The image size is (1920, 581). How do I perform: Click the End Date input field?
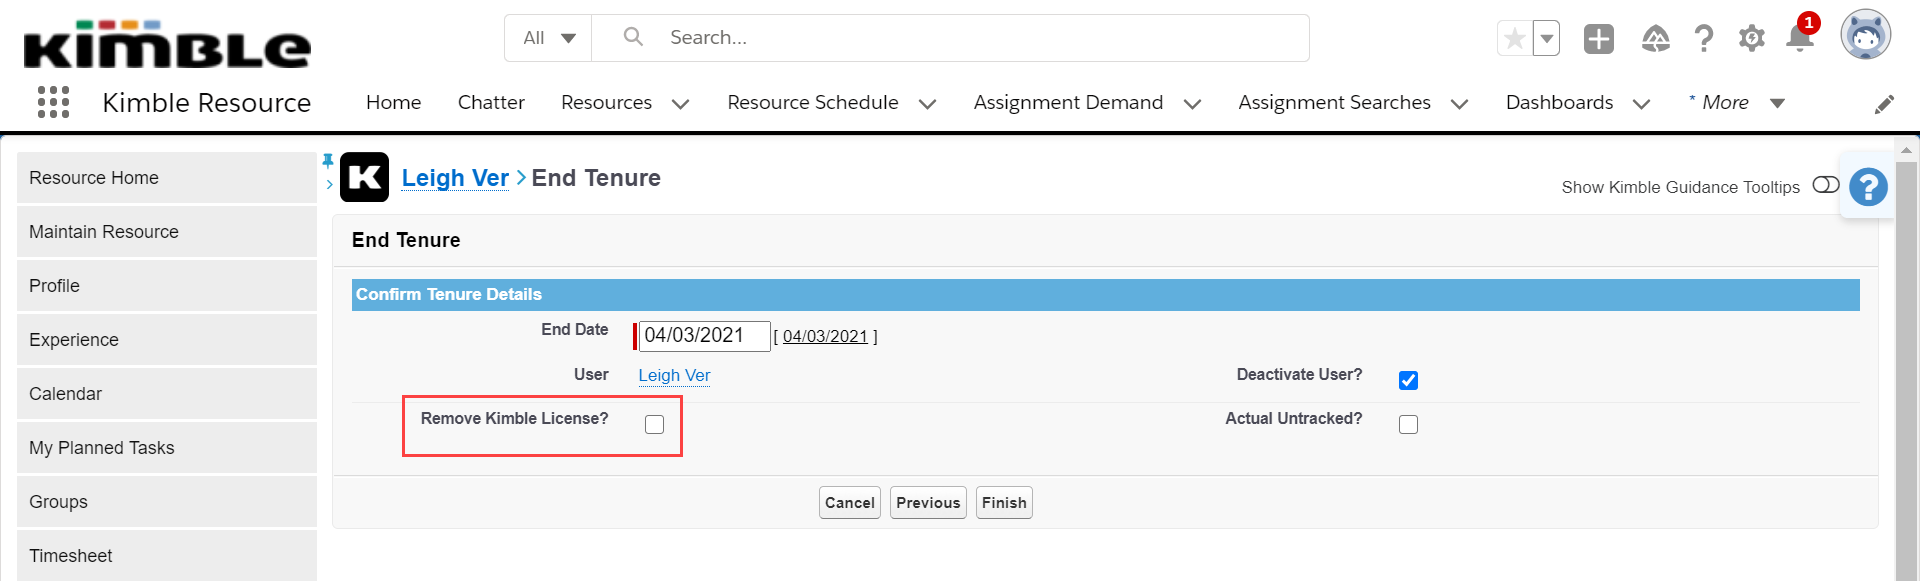coord(704,336)
